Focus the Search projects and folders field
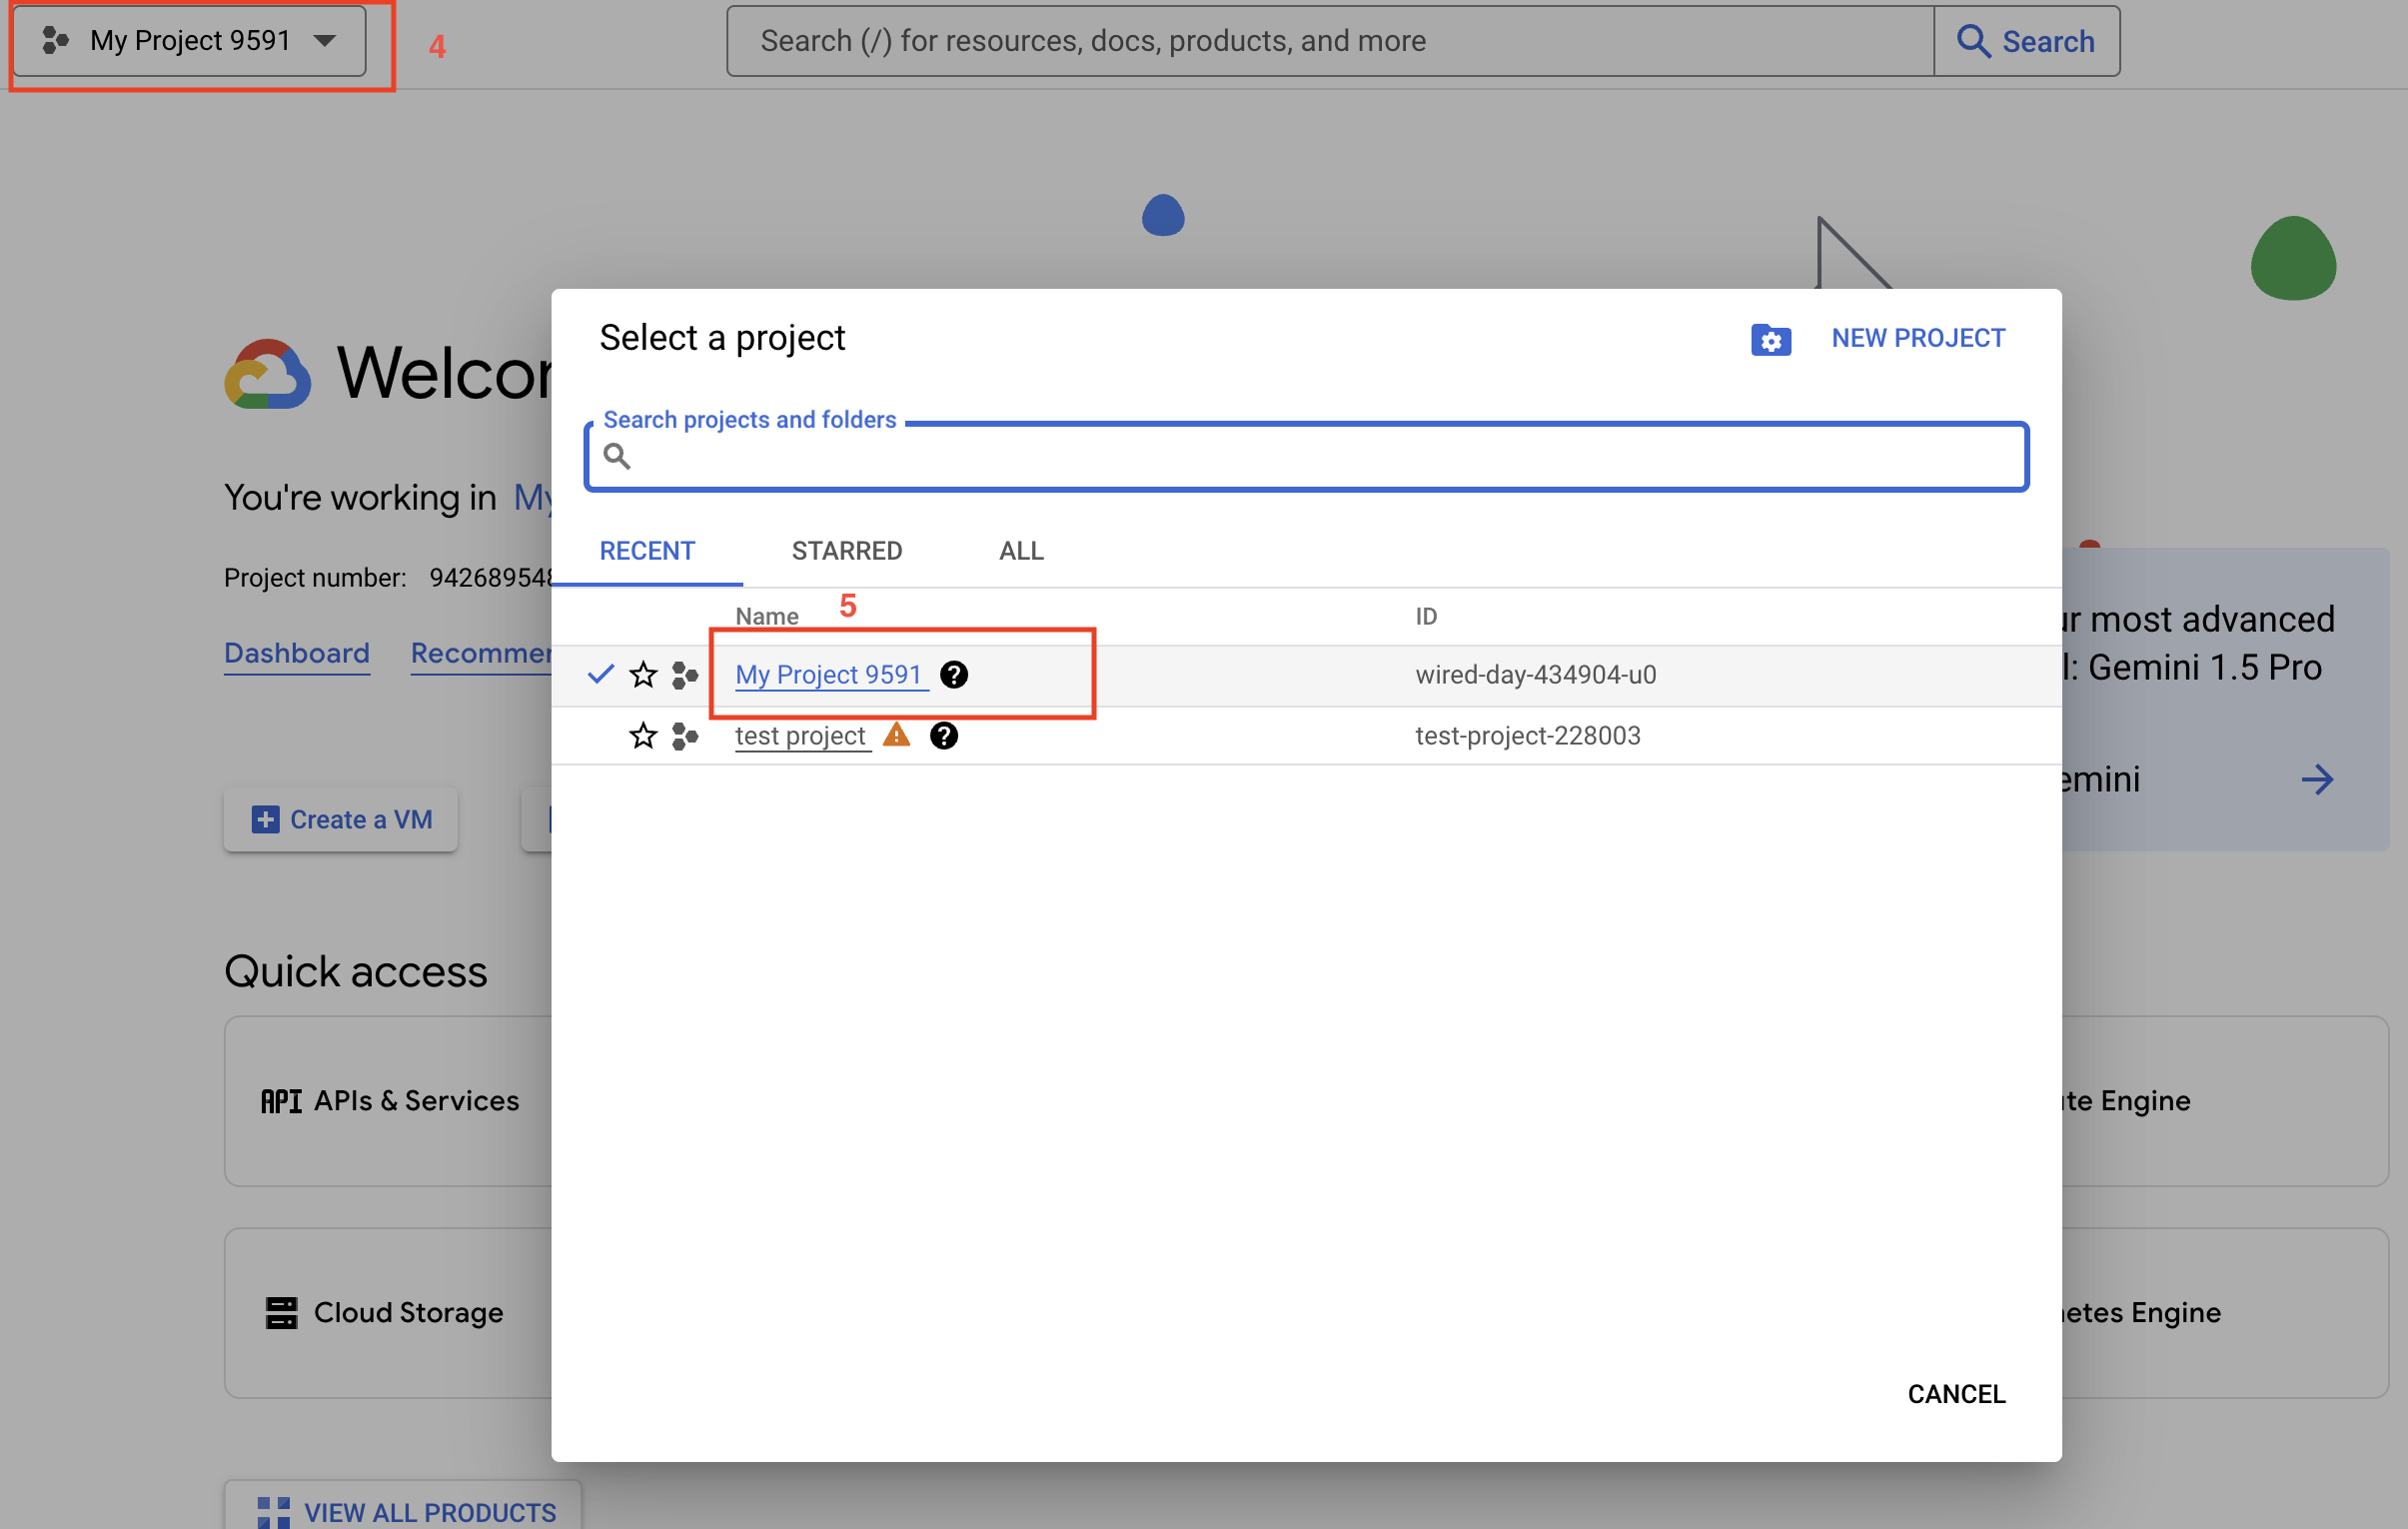The width and height of the screenshot is (2408, 1529). pyautogui.click(x=1306, y=457)
